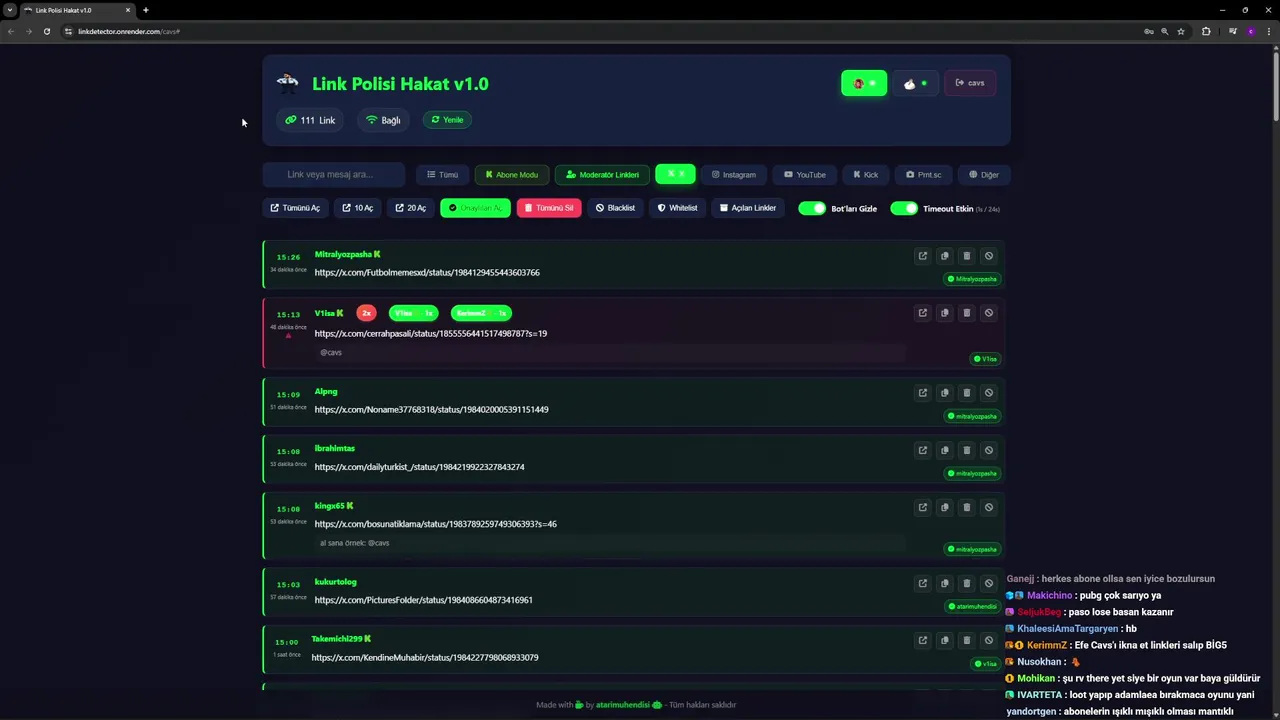Screen dimensions: 1280x720
Task: Open the kingx65 bosunatiklama link
Action: (922, 507)
